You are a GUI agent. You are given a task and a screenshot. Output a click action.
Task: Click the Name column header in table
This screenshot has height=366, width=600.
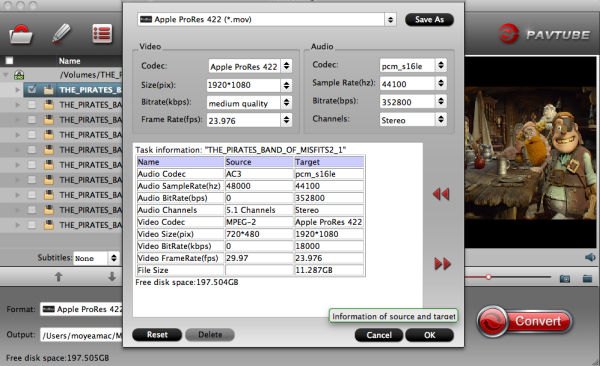pos(180,162)
